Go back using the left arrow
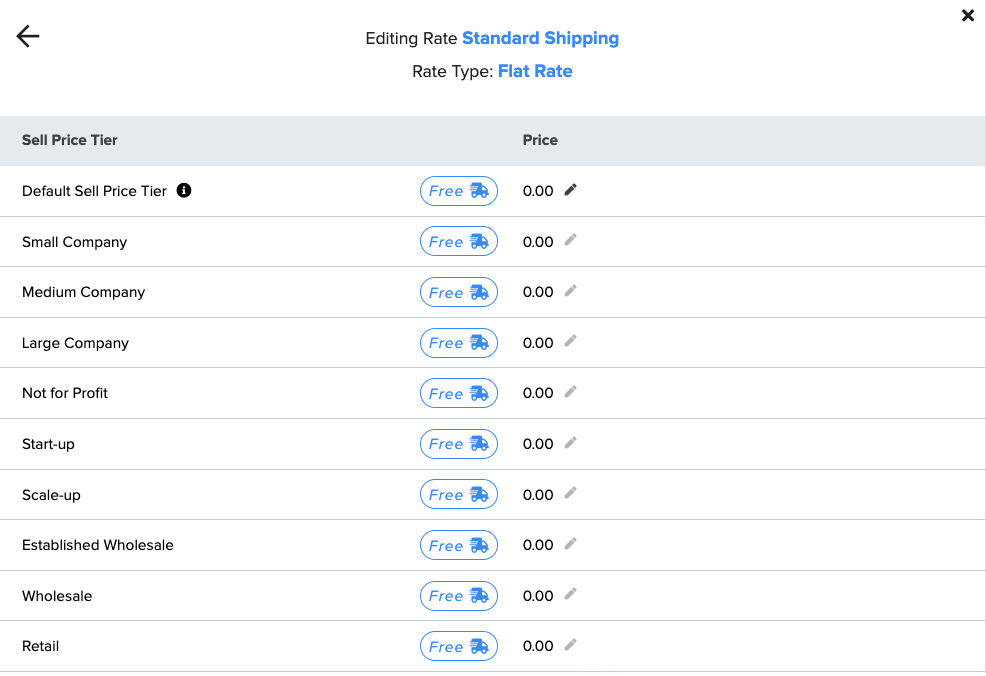This screenshot has height=676, width=986. coord(28,36)
